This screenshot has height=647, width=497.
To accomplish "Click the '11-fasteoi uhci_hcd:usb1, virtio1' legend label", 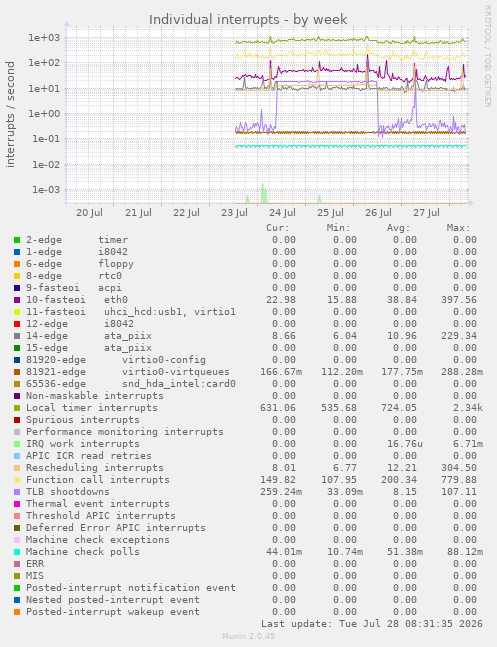I will (131, 312).
